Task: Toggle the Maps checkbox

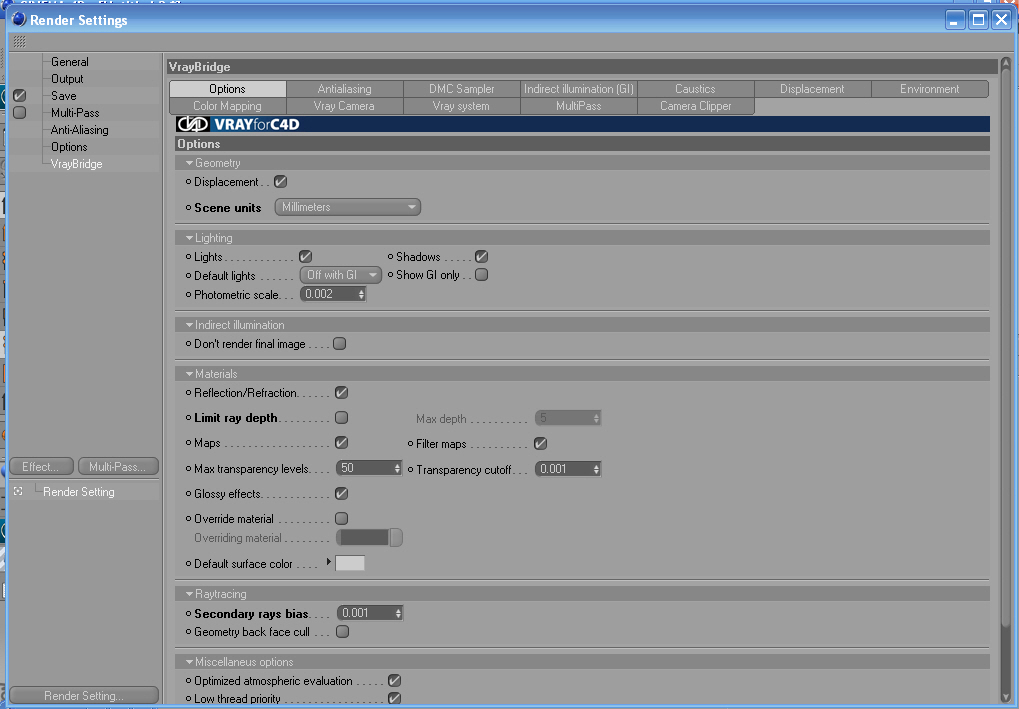Action: tap(342, 443)
